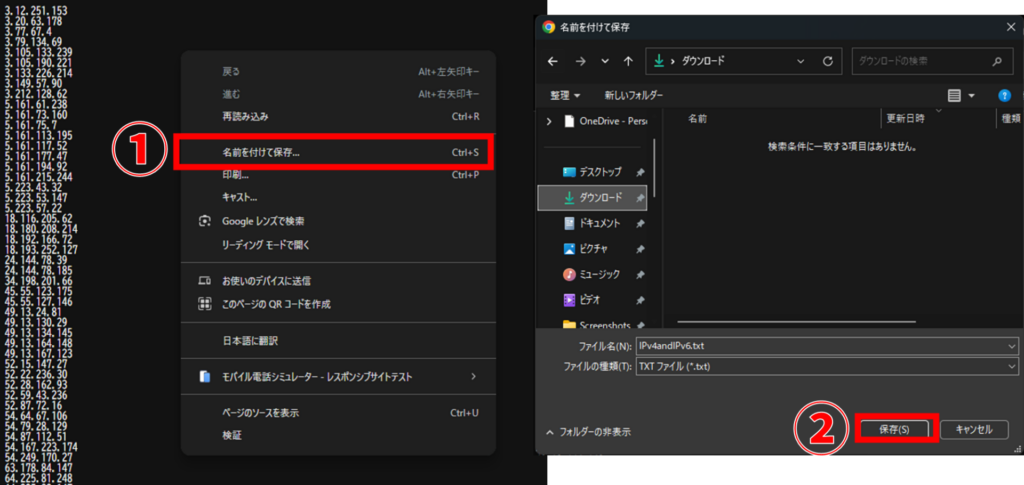Expand the address bar history dropdown
The width and height of the screenshot is (1024, 485).
(x=801, y=61)
